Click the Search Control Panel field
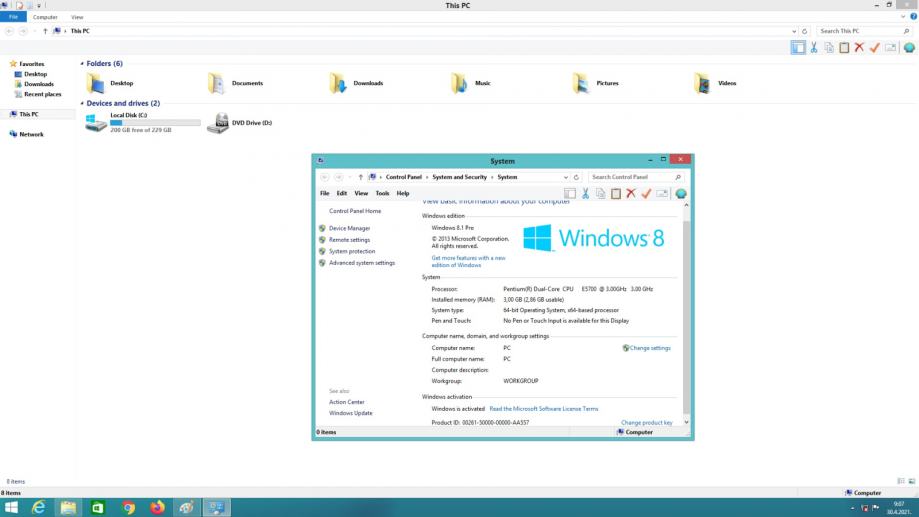 (x=636, y=177)
